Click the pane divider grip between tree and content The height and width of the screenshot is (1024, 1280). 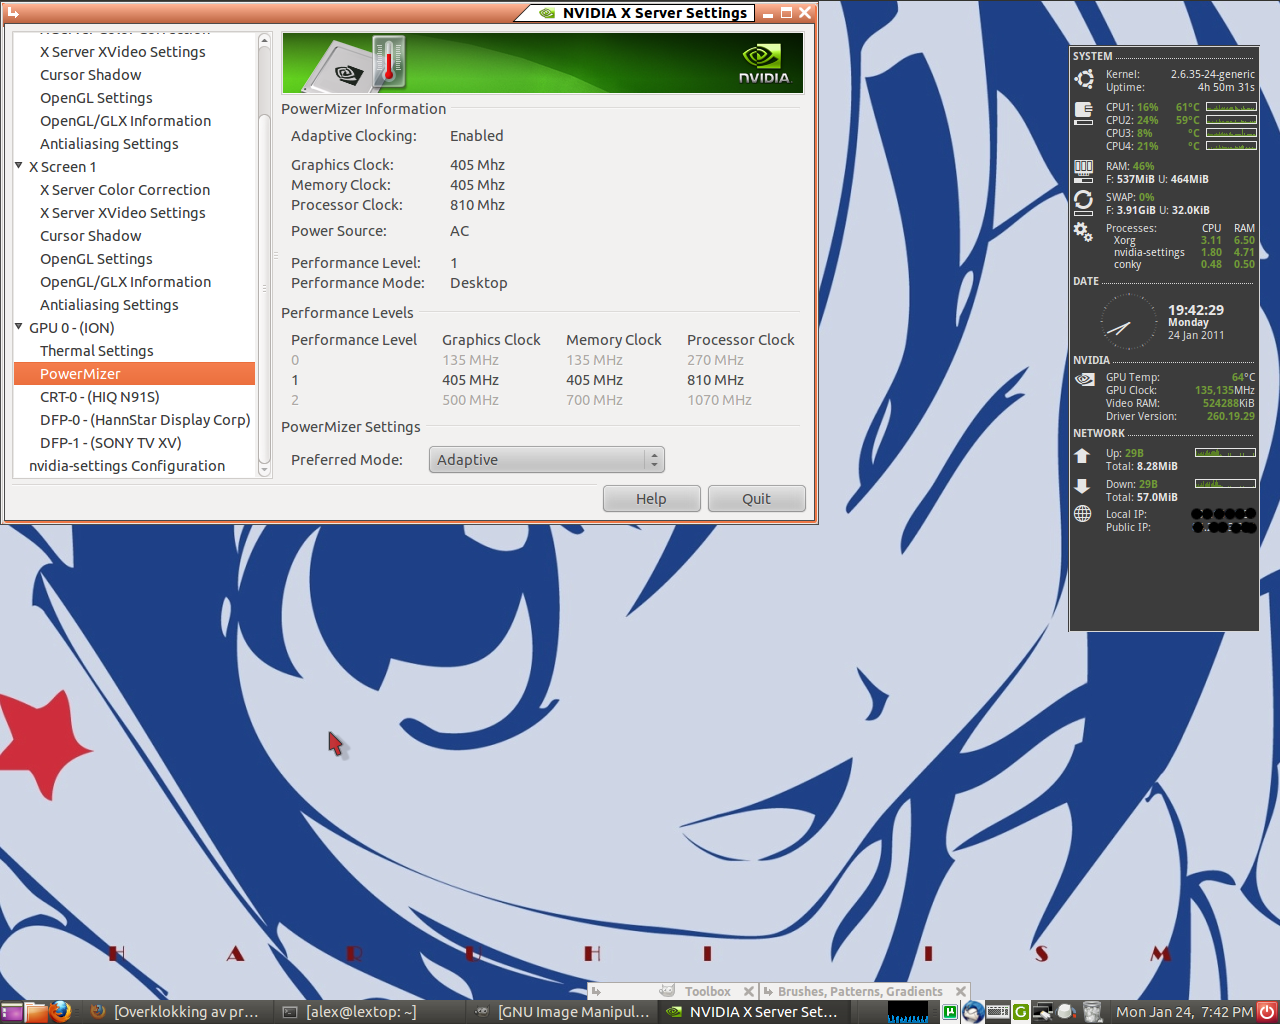point(276,255)
